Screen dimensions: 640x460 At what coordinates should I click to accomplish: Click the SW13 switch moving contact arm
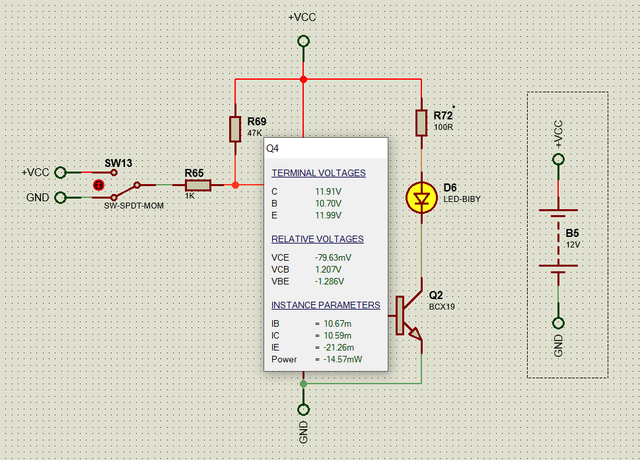(x=126, y=191)
